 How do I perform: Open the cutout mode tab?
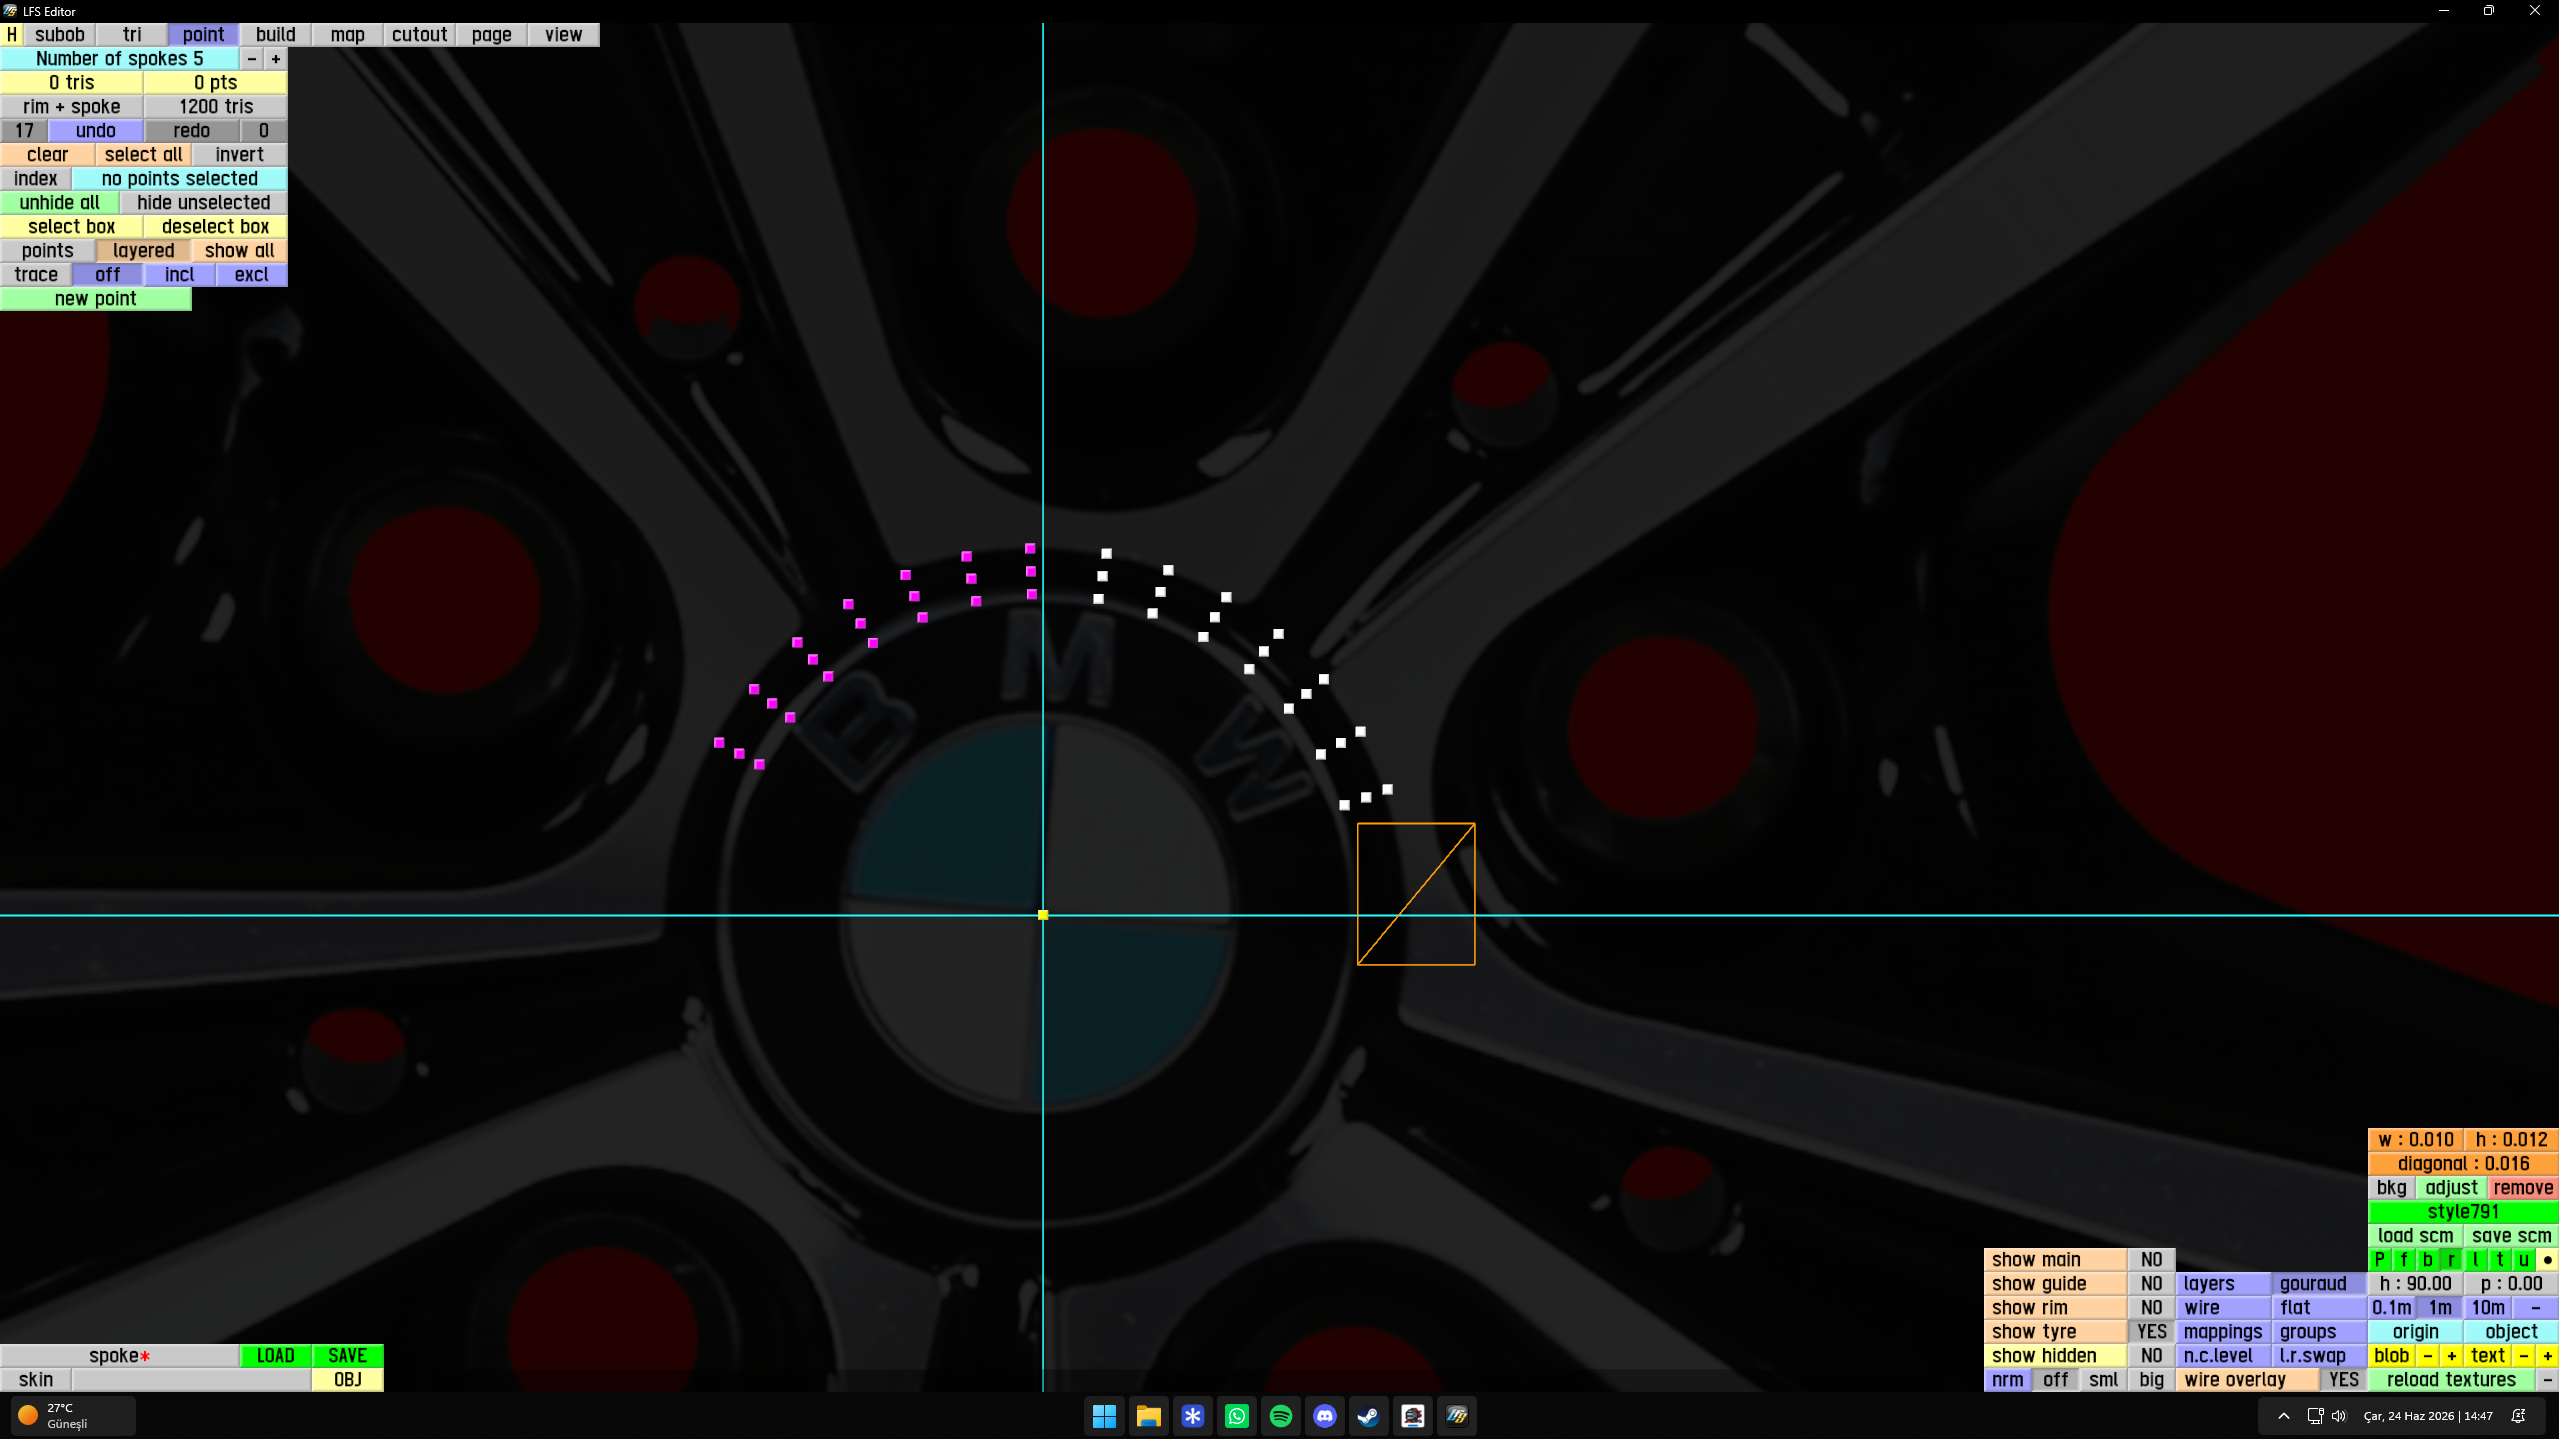click(420, 34)
